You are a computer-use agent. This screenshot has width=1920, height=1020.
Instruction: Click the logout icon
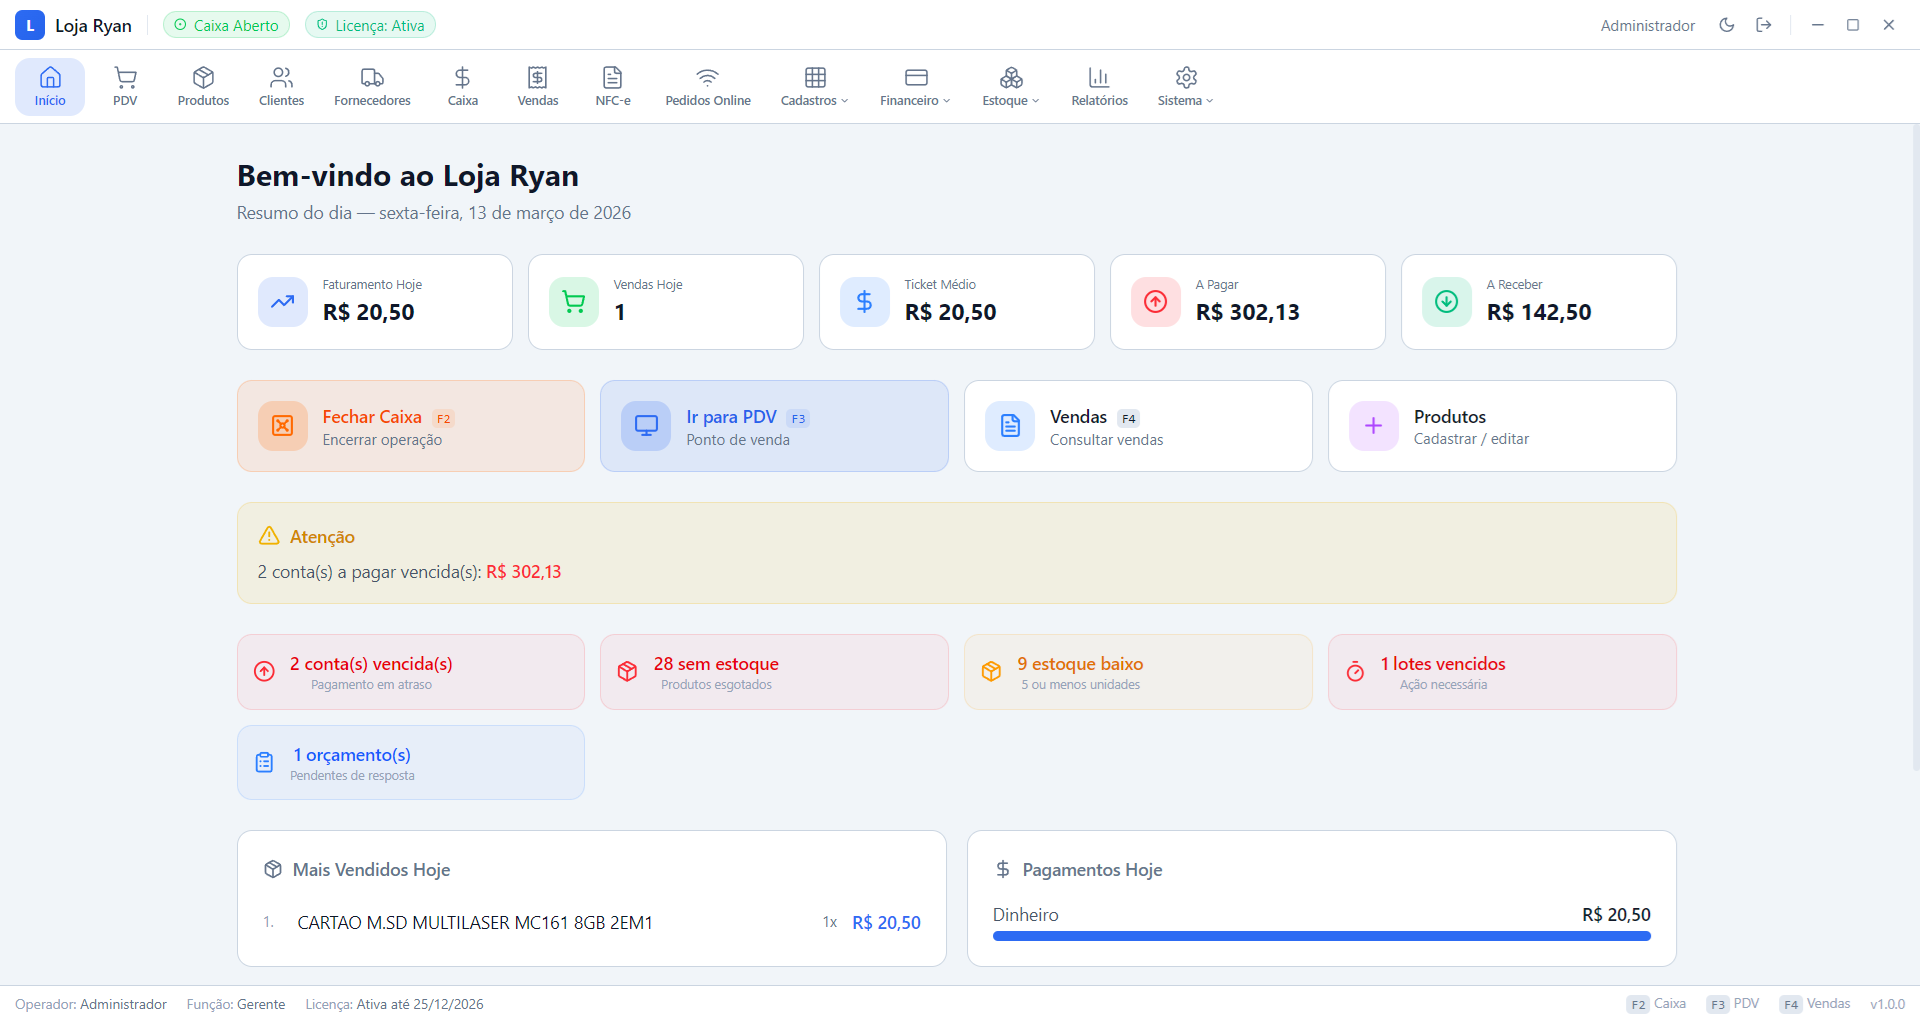click(1764, 25)
